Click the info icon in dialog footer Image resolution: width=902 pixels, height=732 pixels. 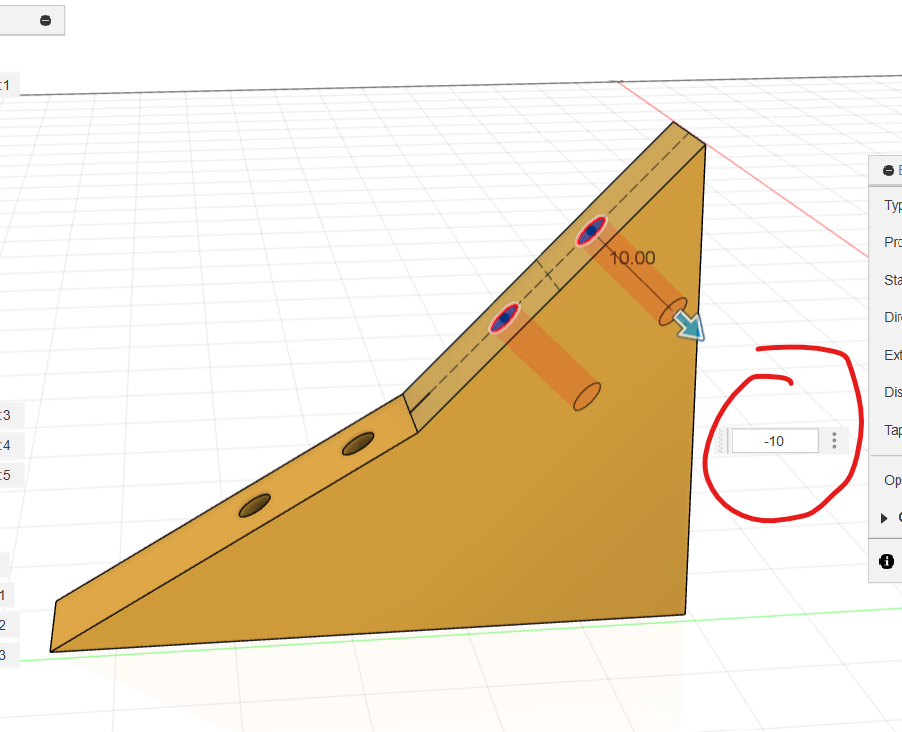click(x=886, y=562)
